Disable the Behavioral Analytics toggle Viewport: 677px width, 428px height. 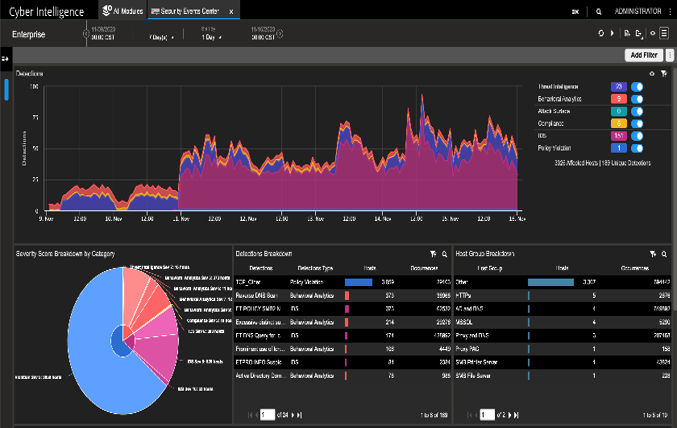click(x=636, y=99)
